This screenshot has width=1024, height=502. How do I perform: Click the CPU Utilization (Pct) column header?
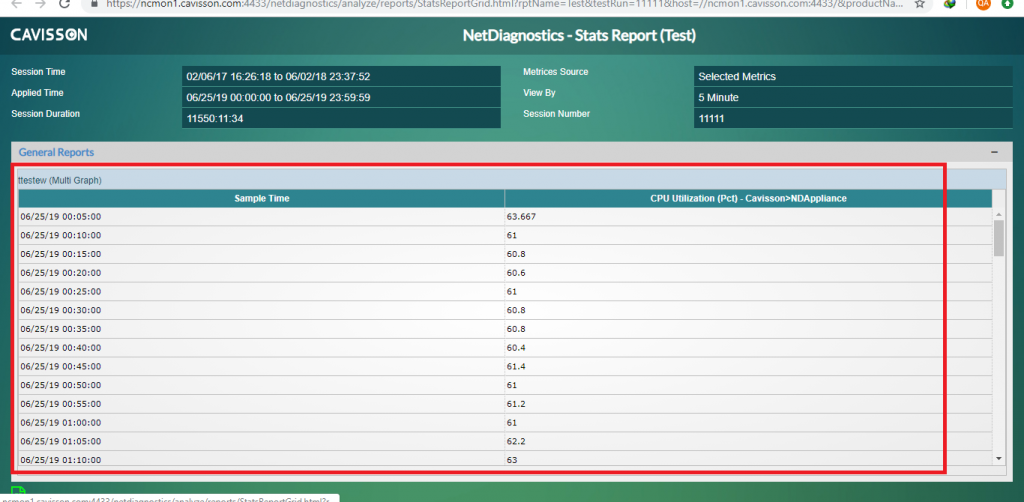click(748, 198)
